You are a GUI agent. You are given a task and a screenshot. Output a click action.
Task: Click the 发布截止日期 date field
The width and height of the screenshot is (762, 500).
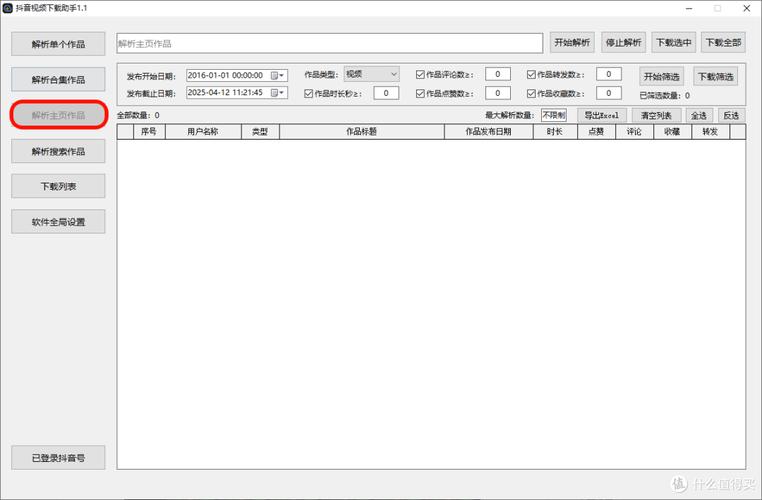click(237, 92)
